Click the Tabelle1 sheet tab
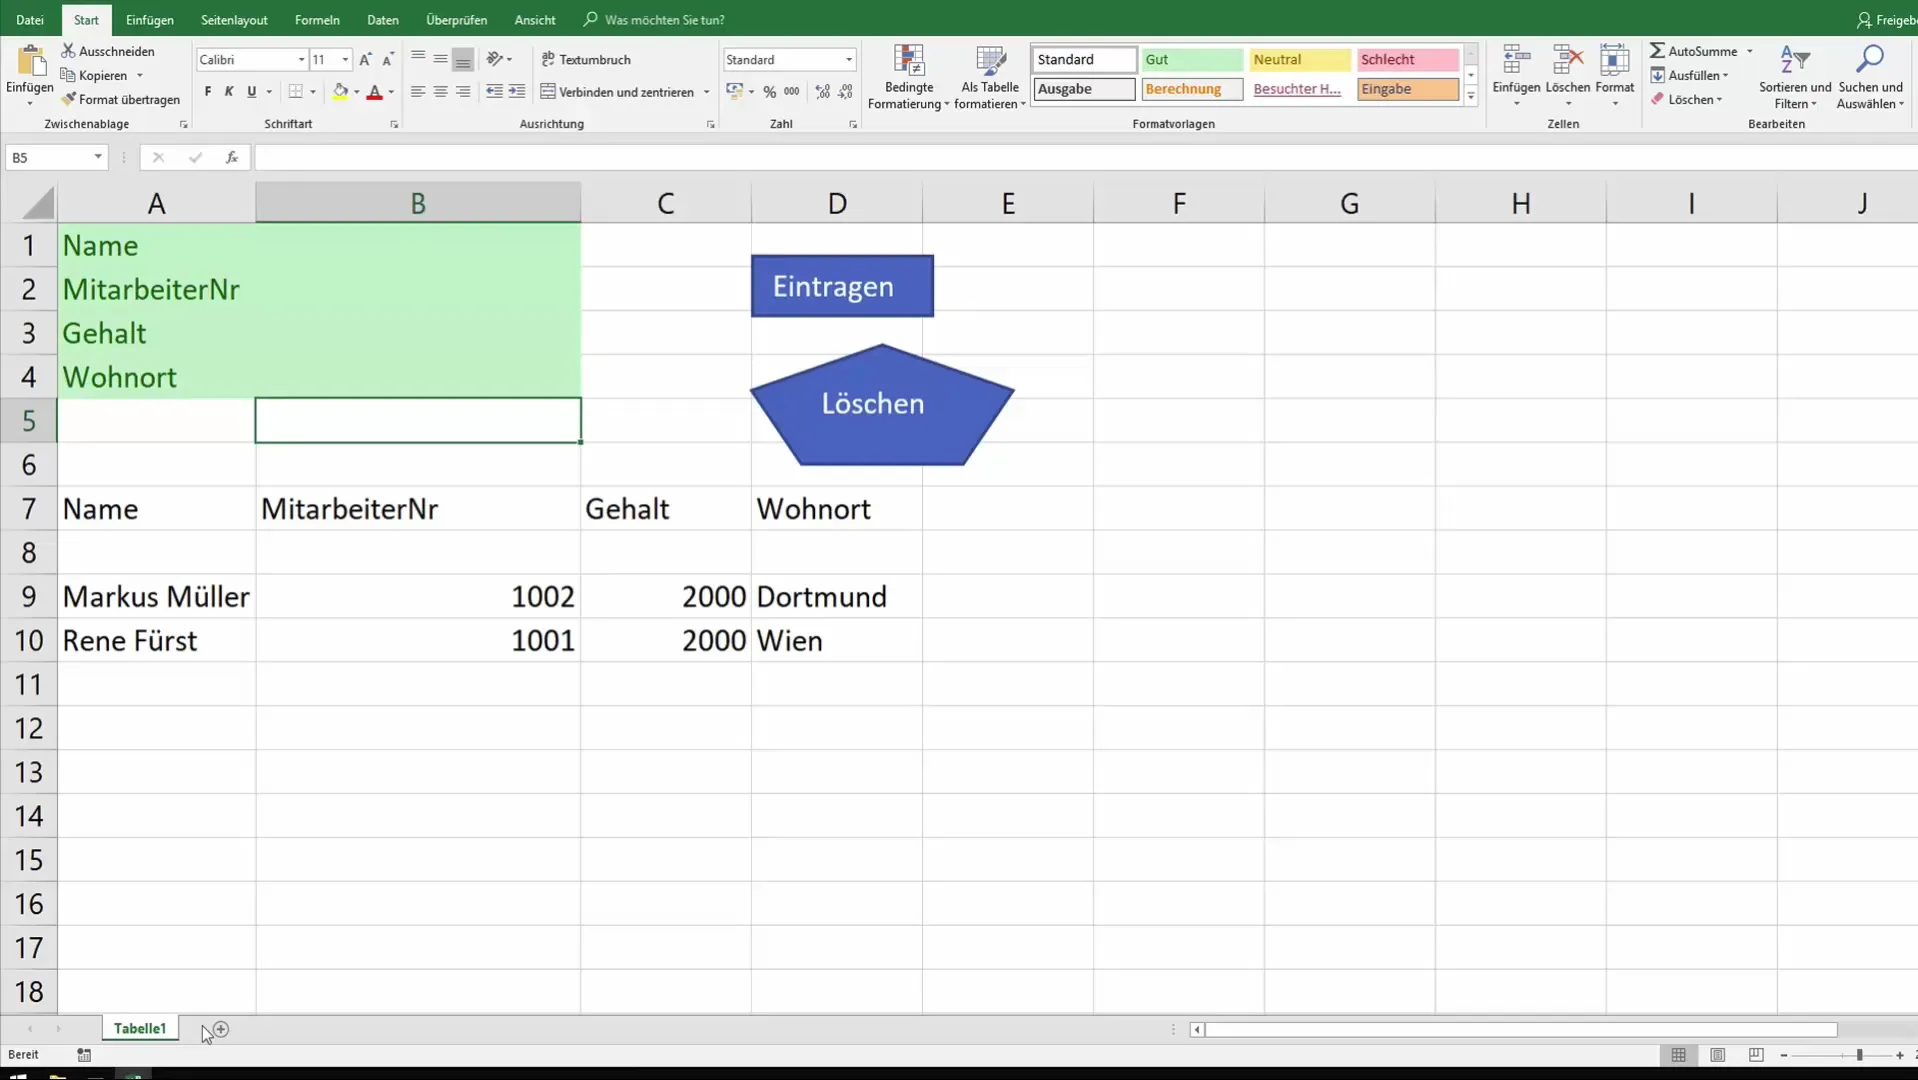 point(140,1028)
